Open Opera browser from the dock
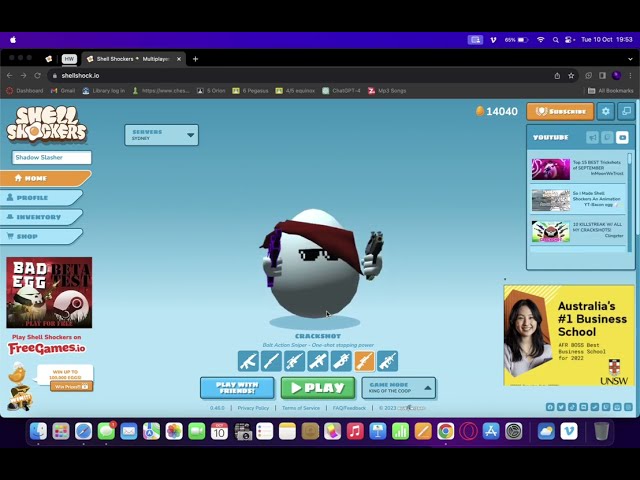Image resolution: width=640 pixels, height=480 pixels. pos(468,431)
